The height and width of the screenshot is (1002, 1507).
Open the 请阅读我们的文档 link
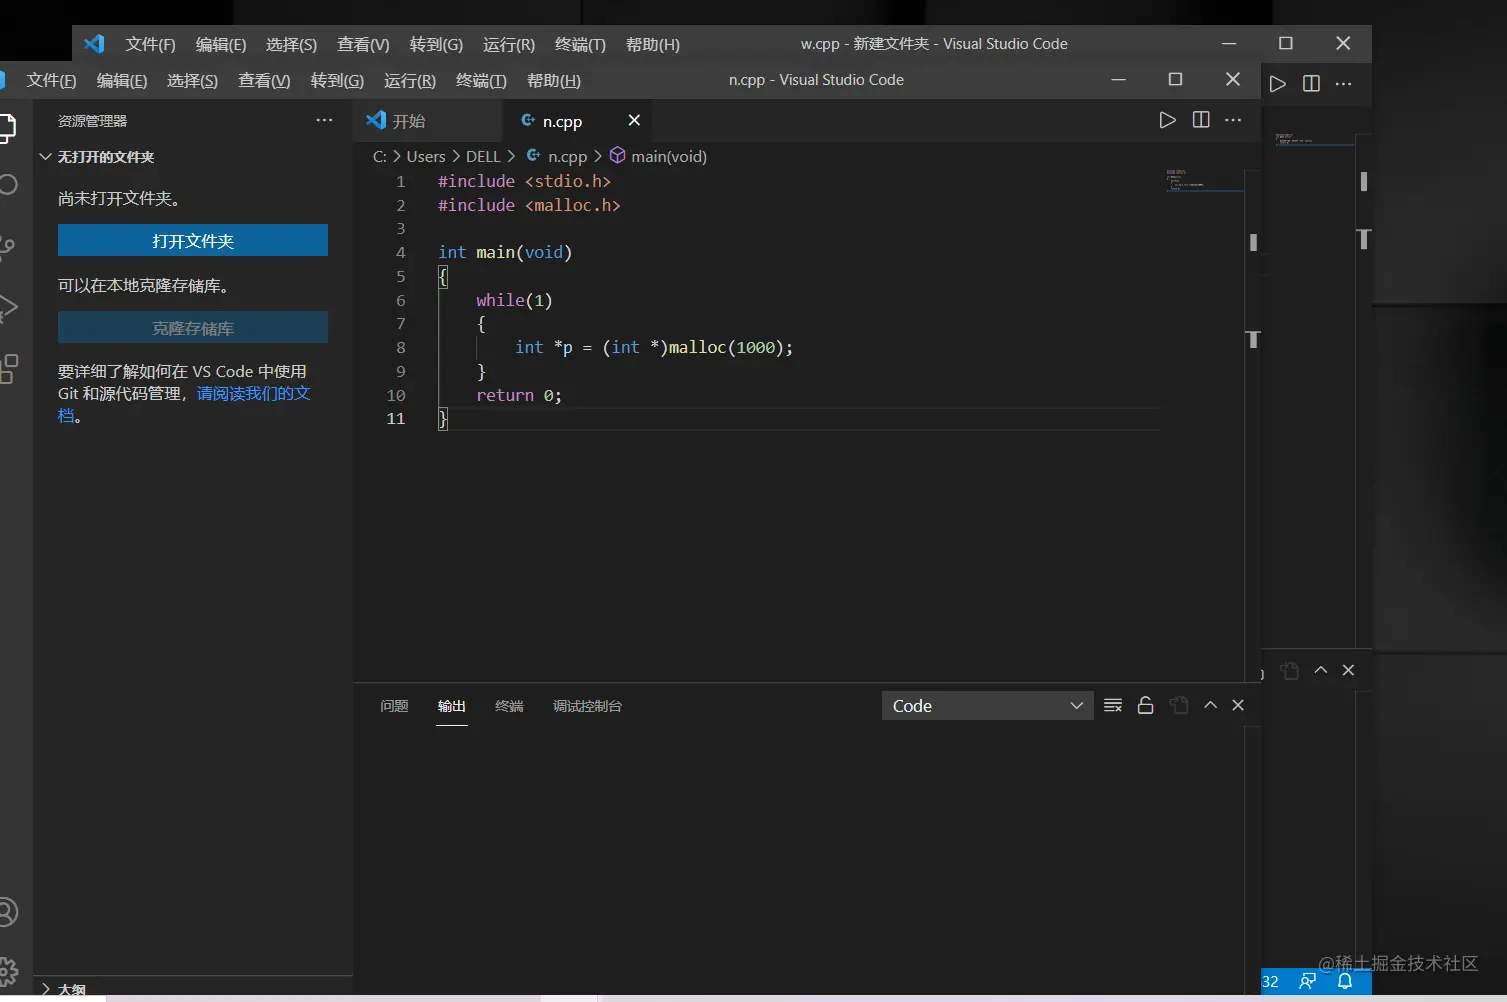pyautogui.click(x=253, y=393)
